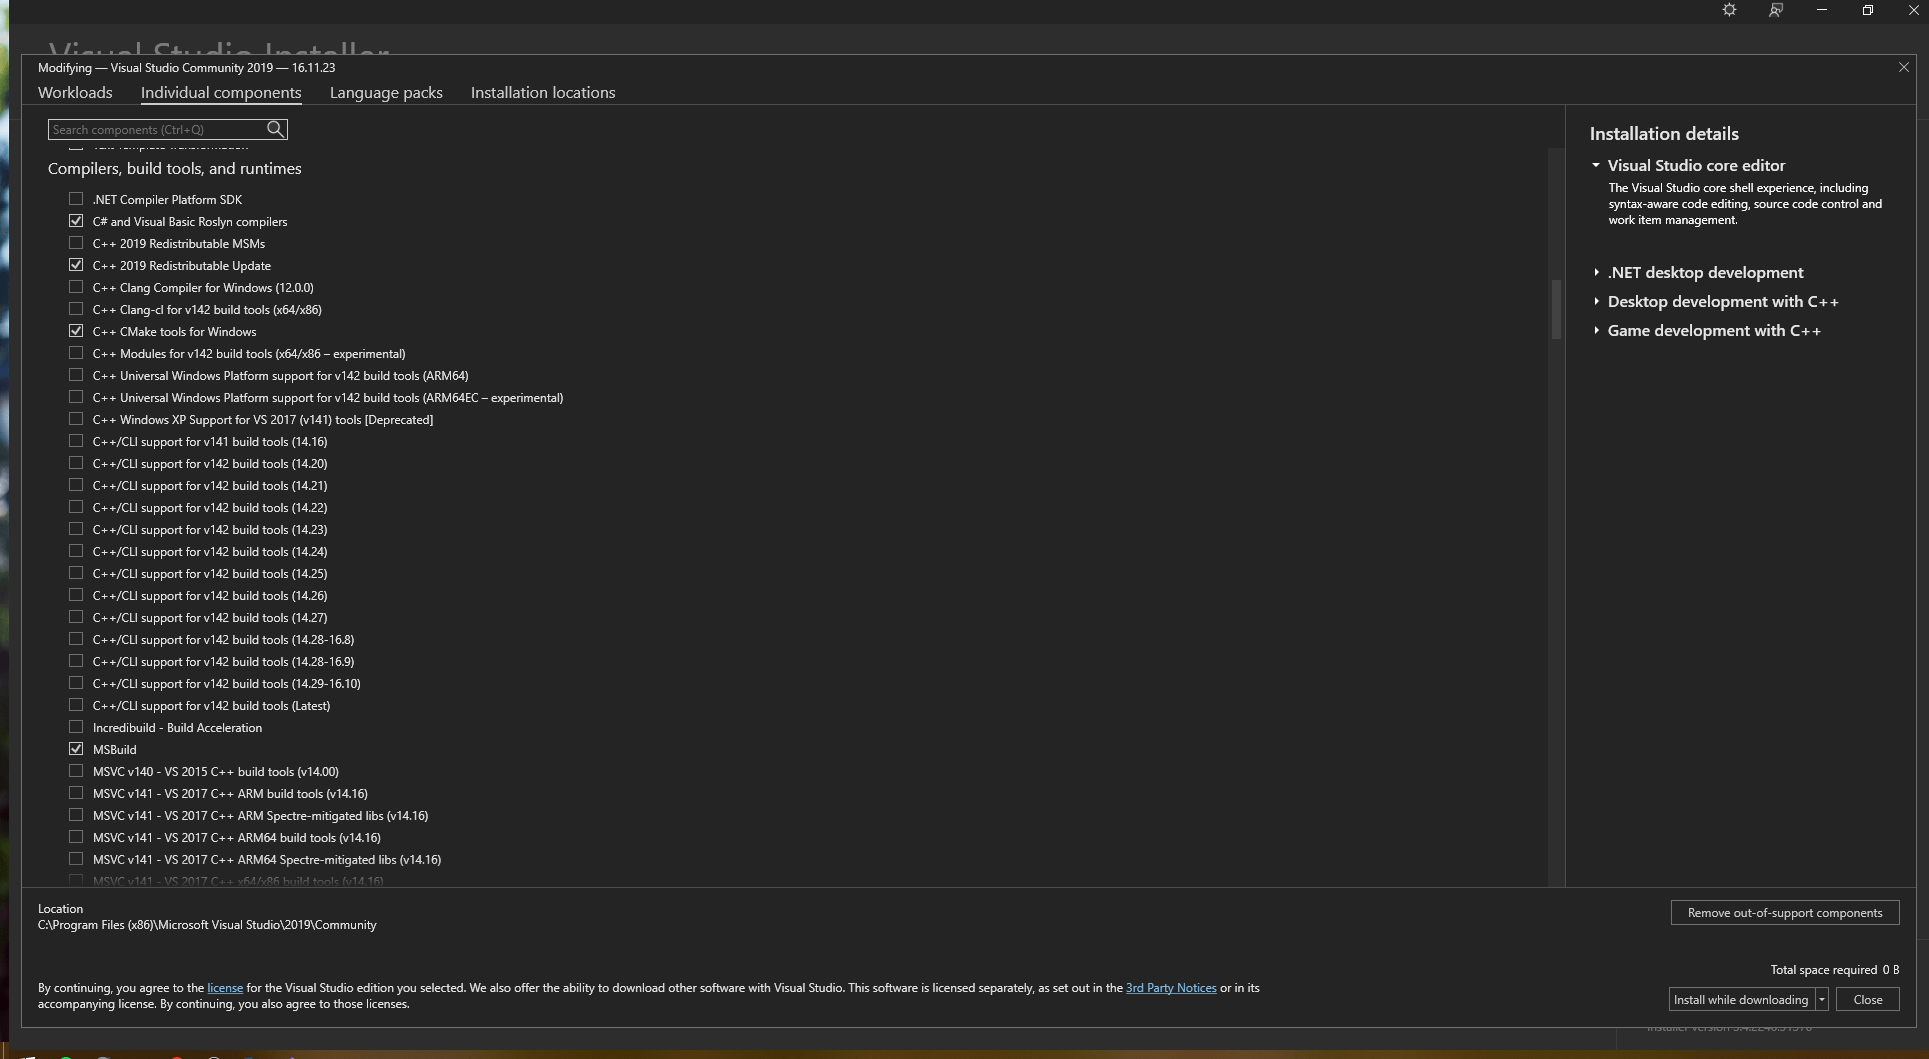This screenshot has width=1929, height=1059.
Task: Check Incredibuild - Build Acceleration
Action: 76,727
